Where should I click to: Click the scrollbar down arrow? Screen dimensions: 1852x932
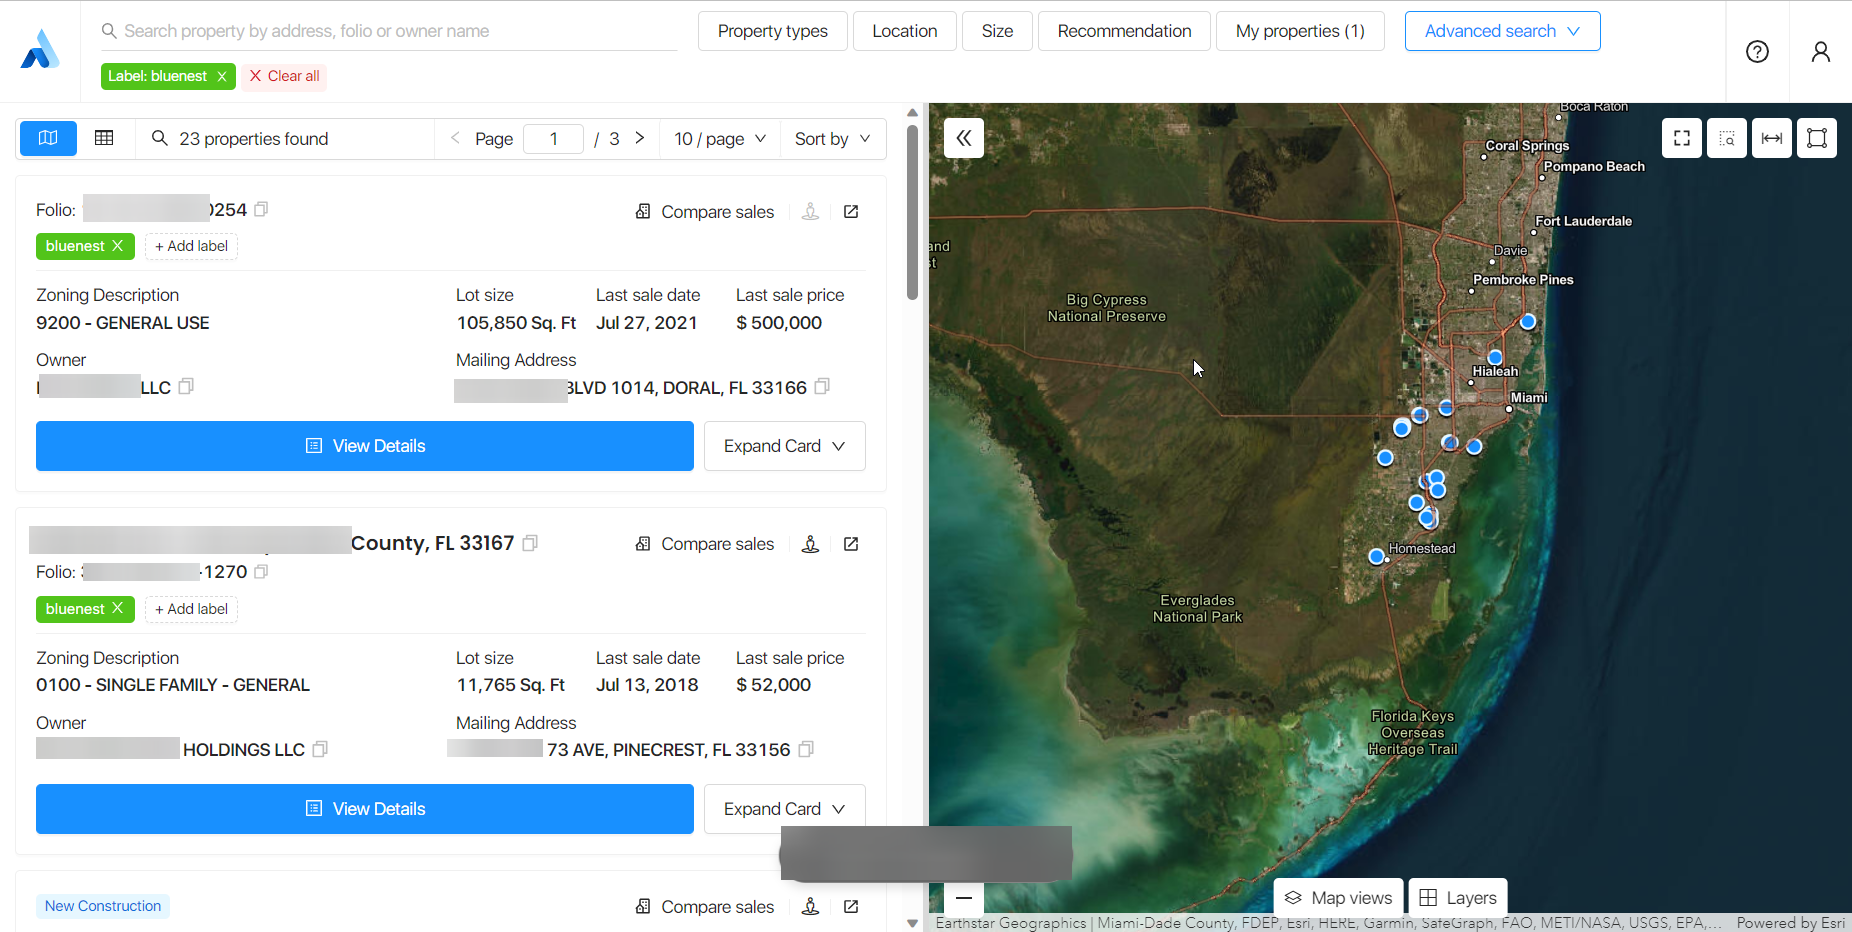coord(912,923)
